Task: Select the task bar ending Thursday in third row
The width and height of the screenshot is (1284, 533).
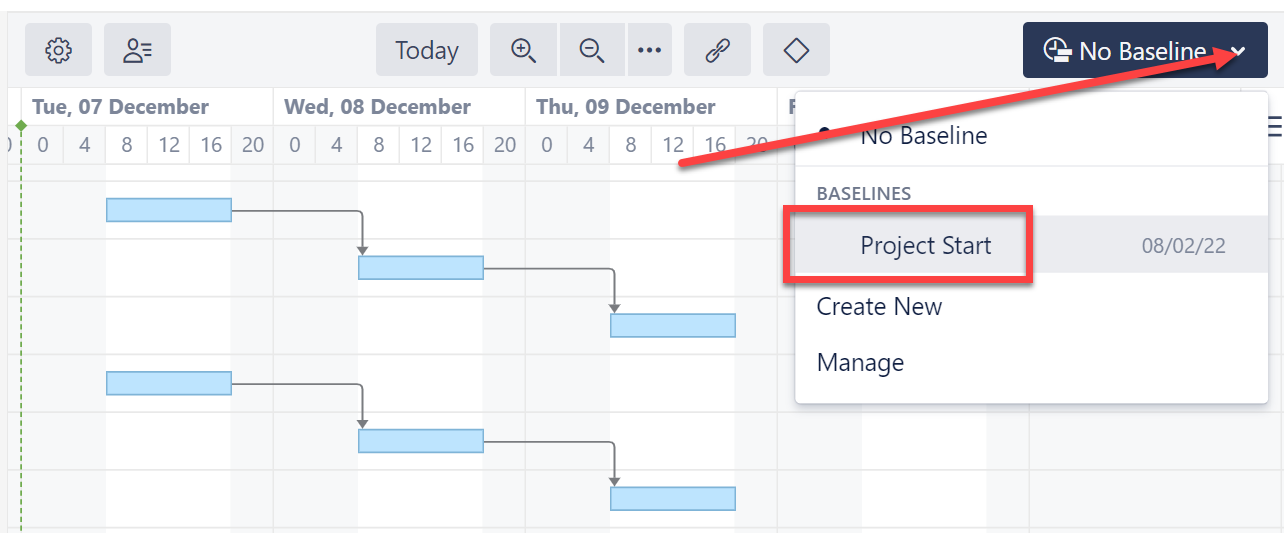Action: pos(673,326)
